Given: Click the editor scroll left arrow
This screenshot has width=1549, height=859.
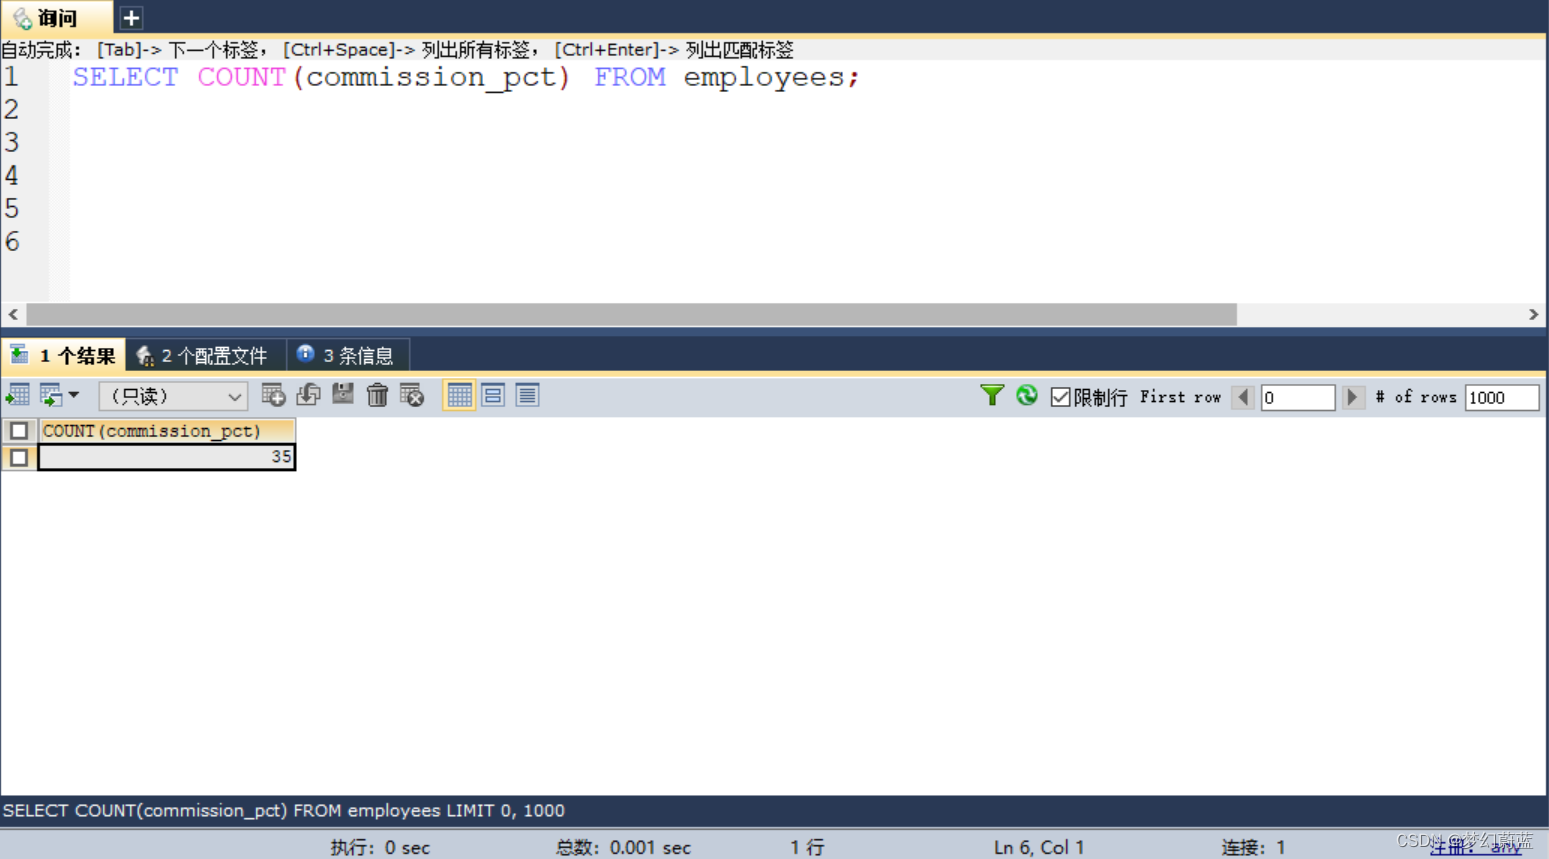Looking at the screenshot, I should coord(13,314).
